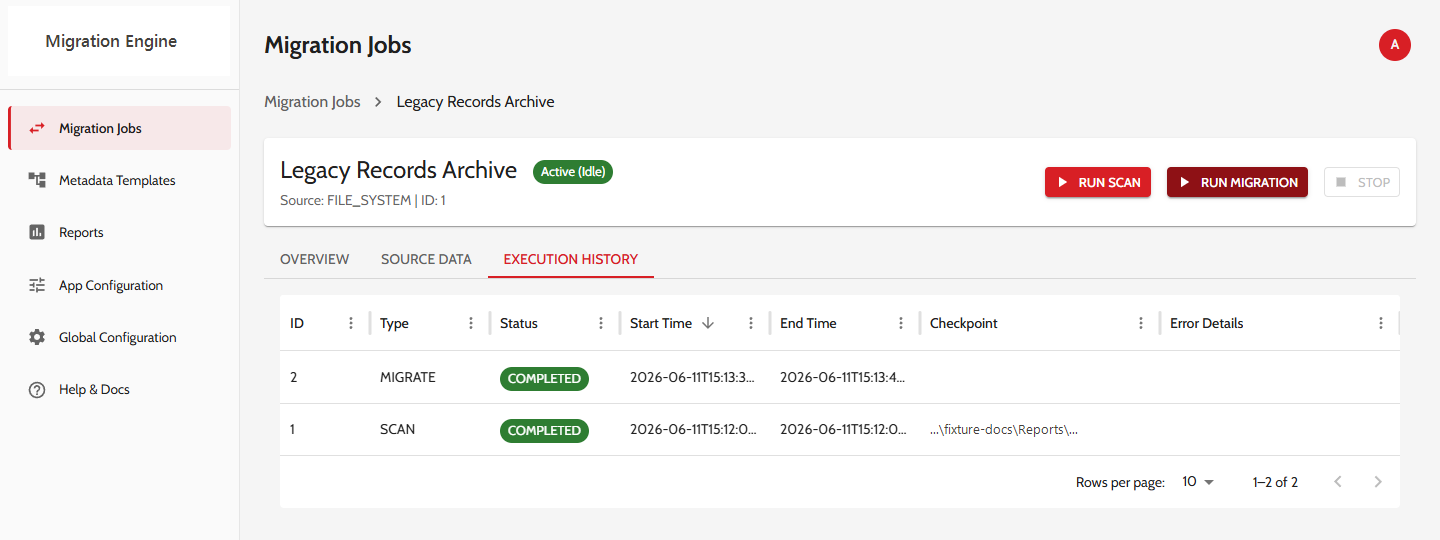
Task: Open Checkpoint column options menu
Action: [x=1141, y=323]
